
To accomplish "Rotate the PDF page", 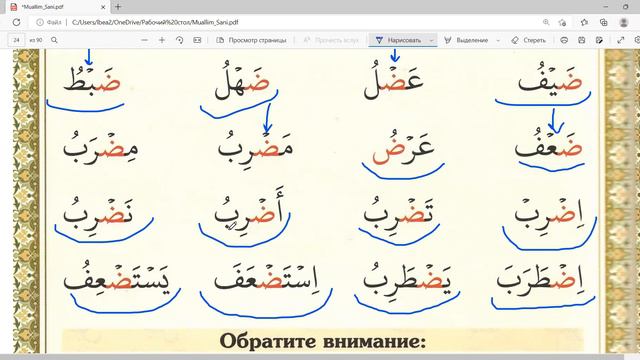I will 180,40.
